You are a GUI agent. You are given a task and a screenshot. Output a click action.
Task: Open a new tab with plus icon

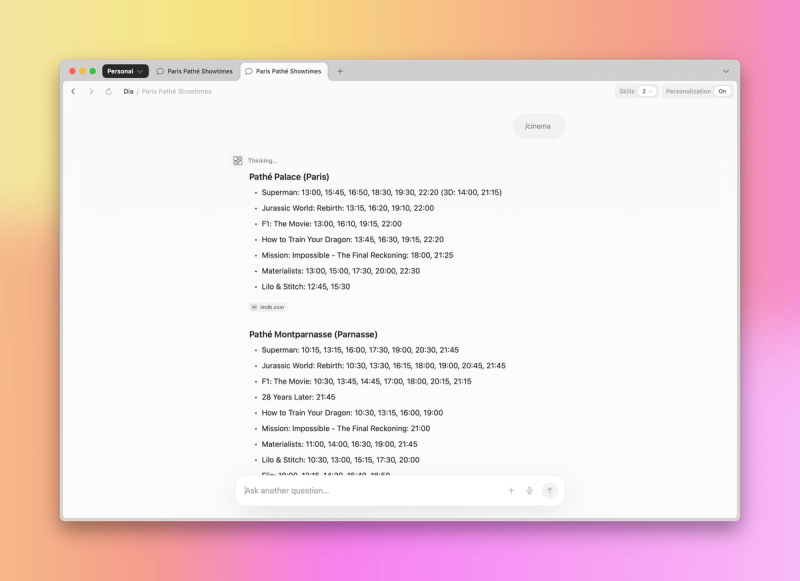[340, 71]
